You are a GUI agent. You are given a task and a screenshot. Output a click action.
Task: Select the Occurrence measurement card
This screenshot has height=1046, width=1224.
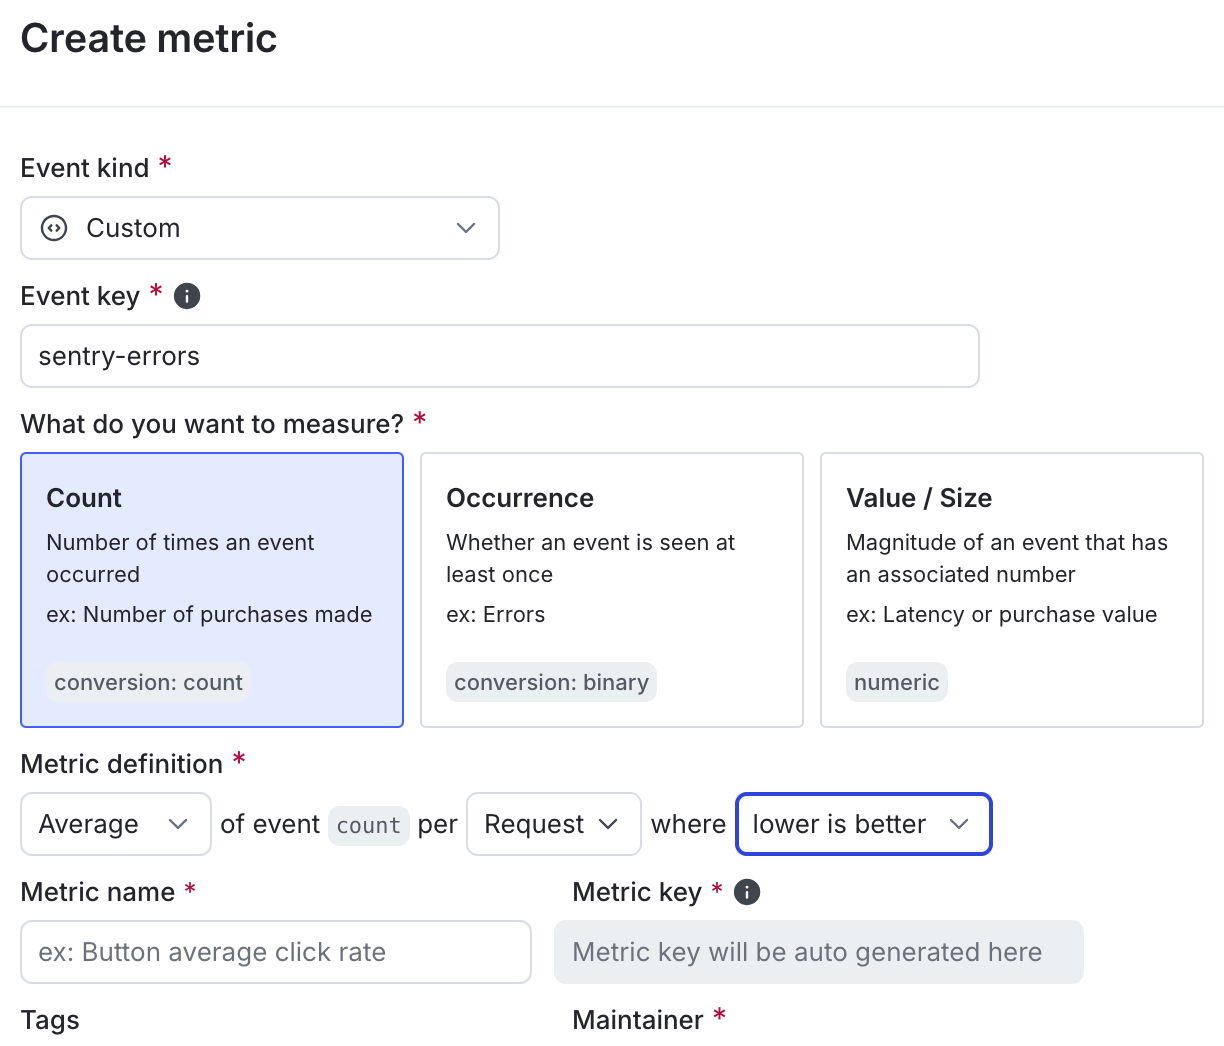point(611,589)
